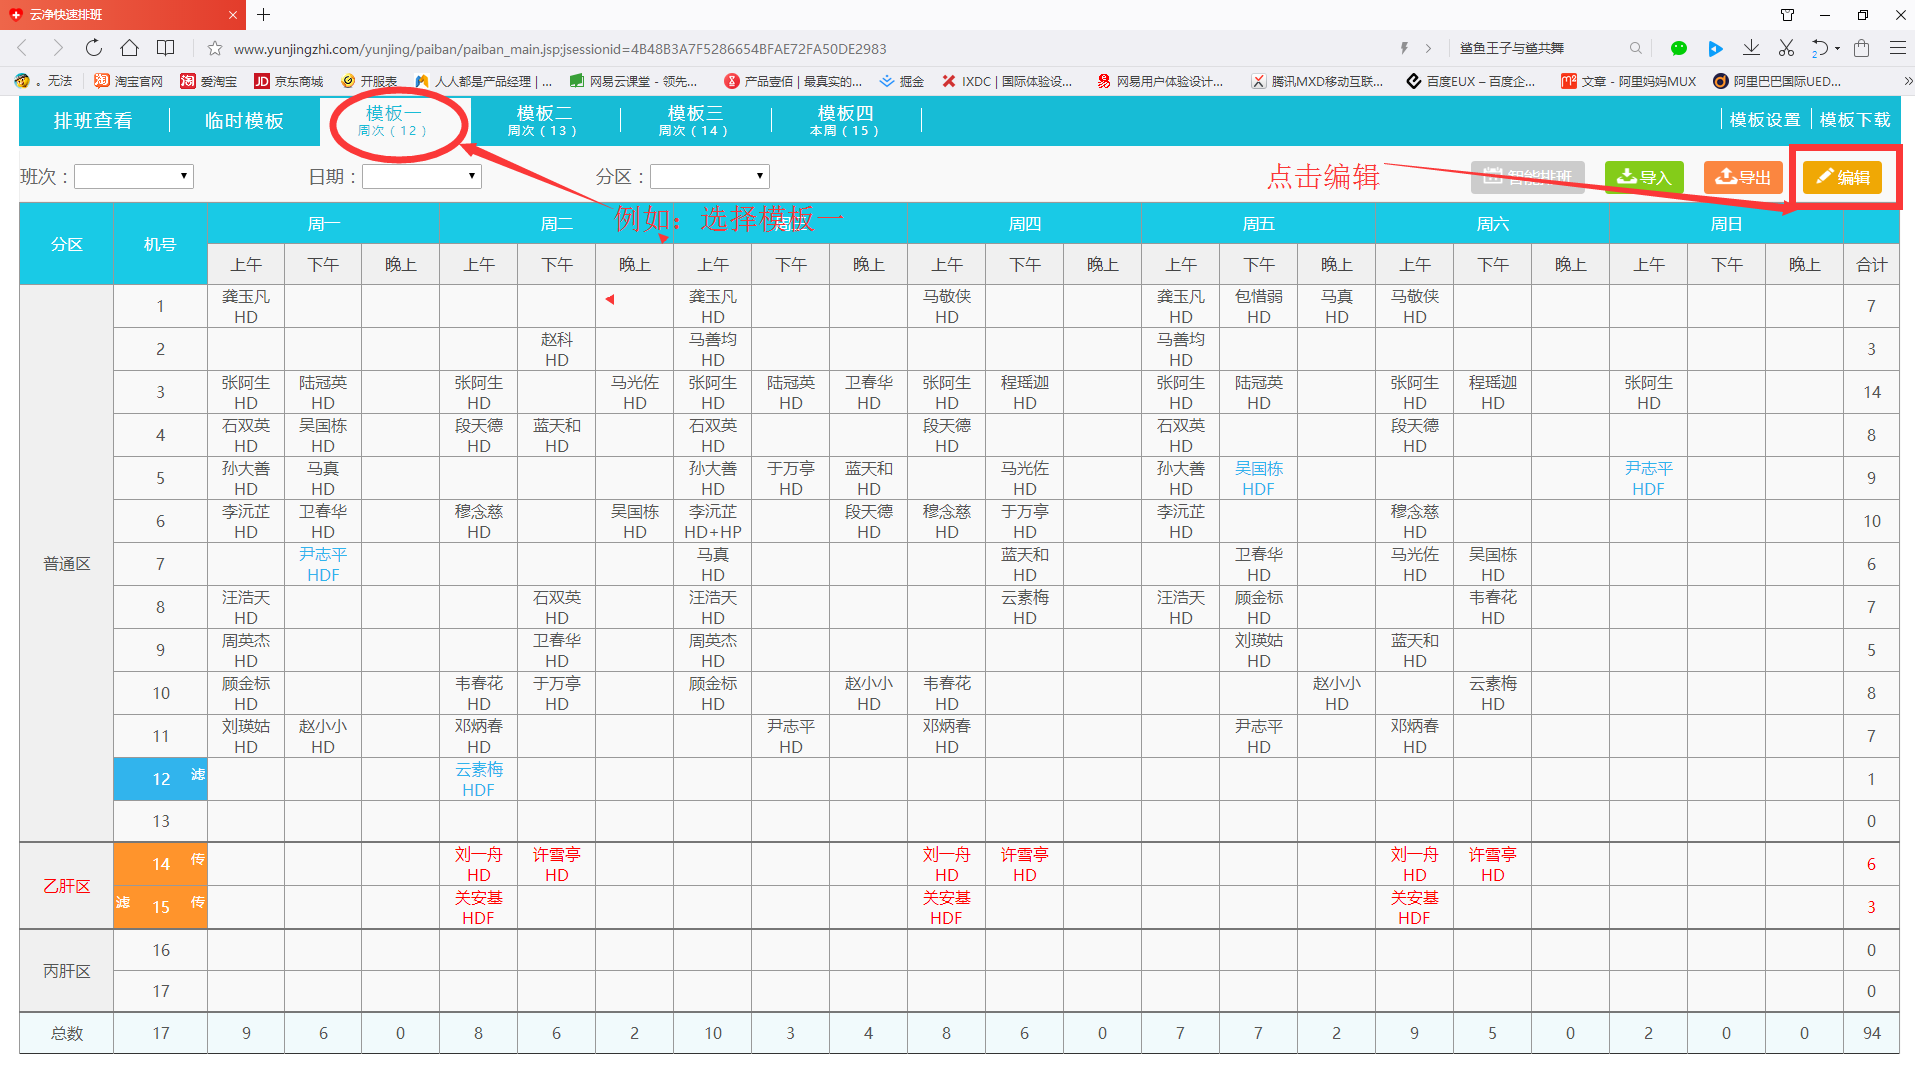Click the download arrow icon in toolbar
Image resolution: width=1915 pixels, height=1073 pixels.
point(1751,48)
